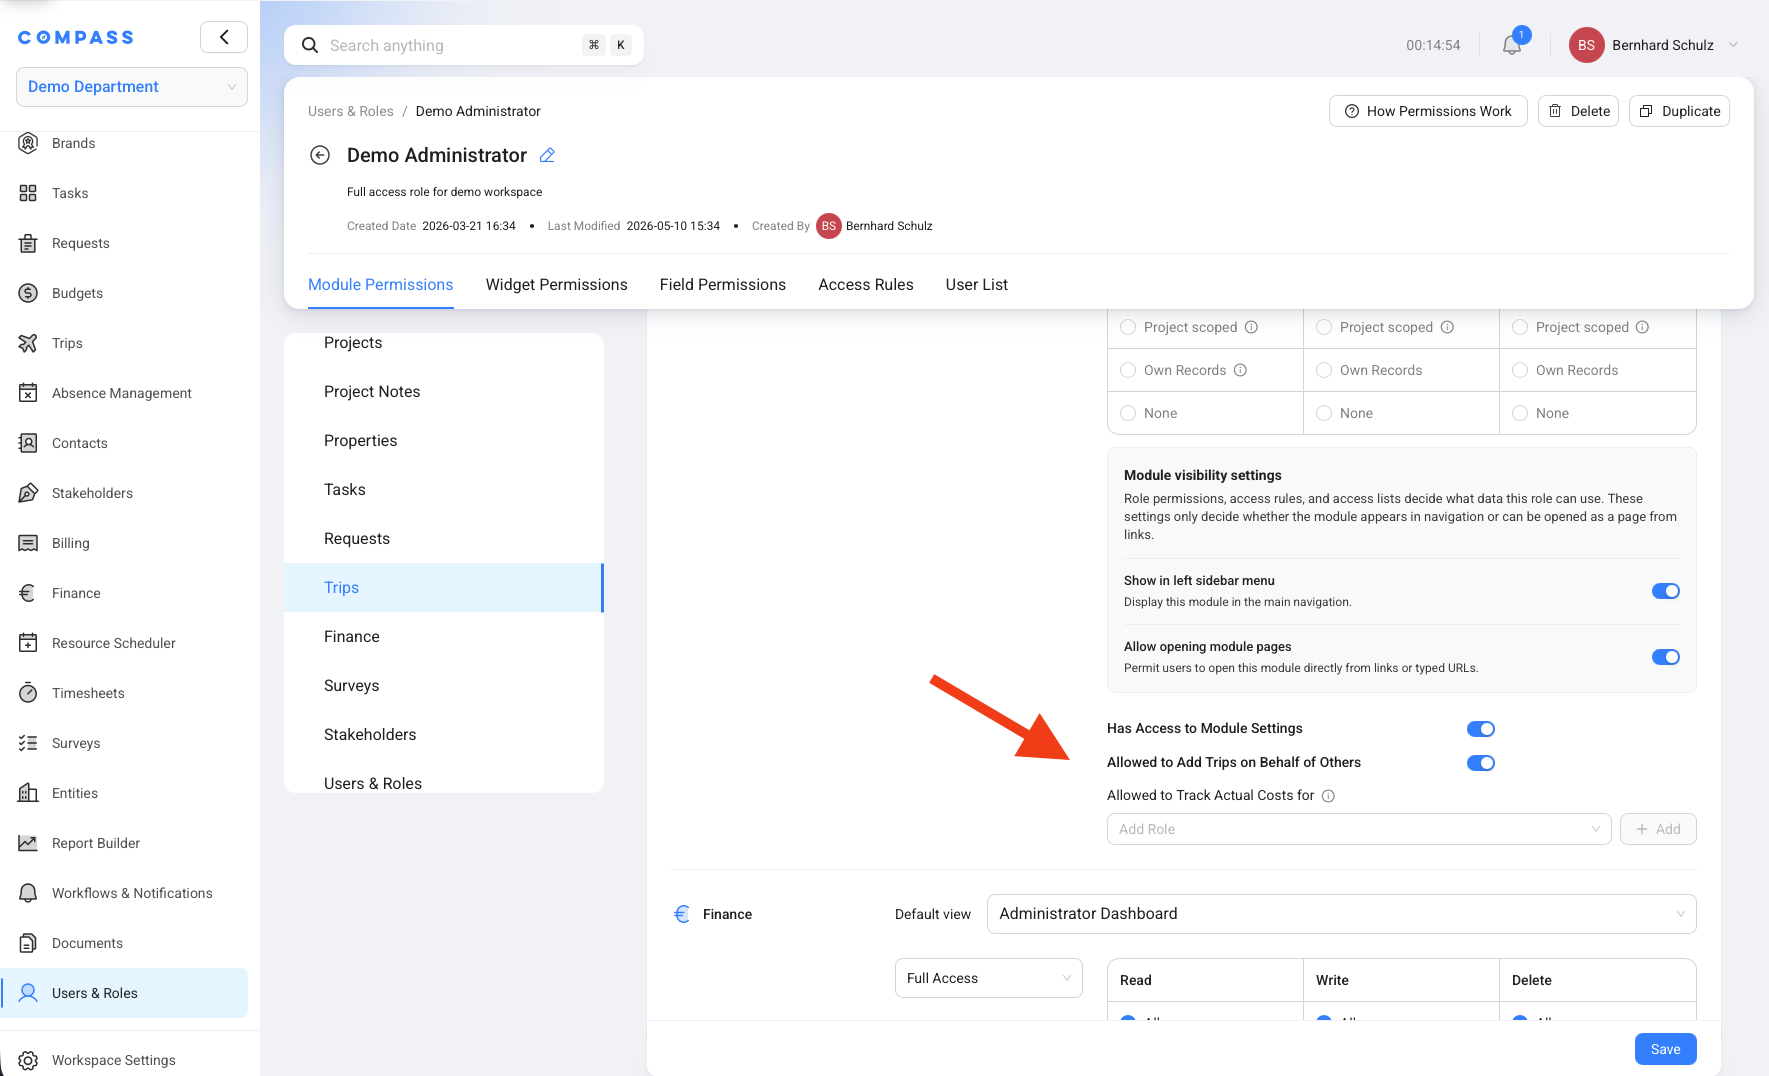Click the Delete role button
The height and width of the screenshot is (1076, 1769).
[x=1578, y=111]
